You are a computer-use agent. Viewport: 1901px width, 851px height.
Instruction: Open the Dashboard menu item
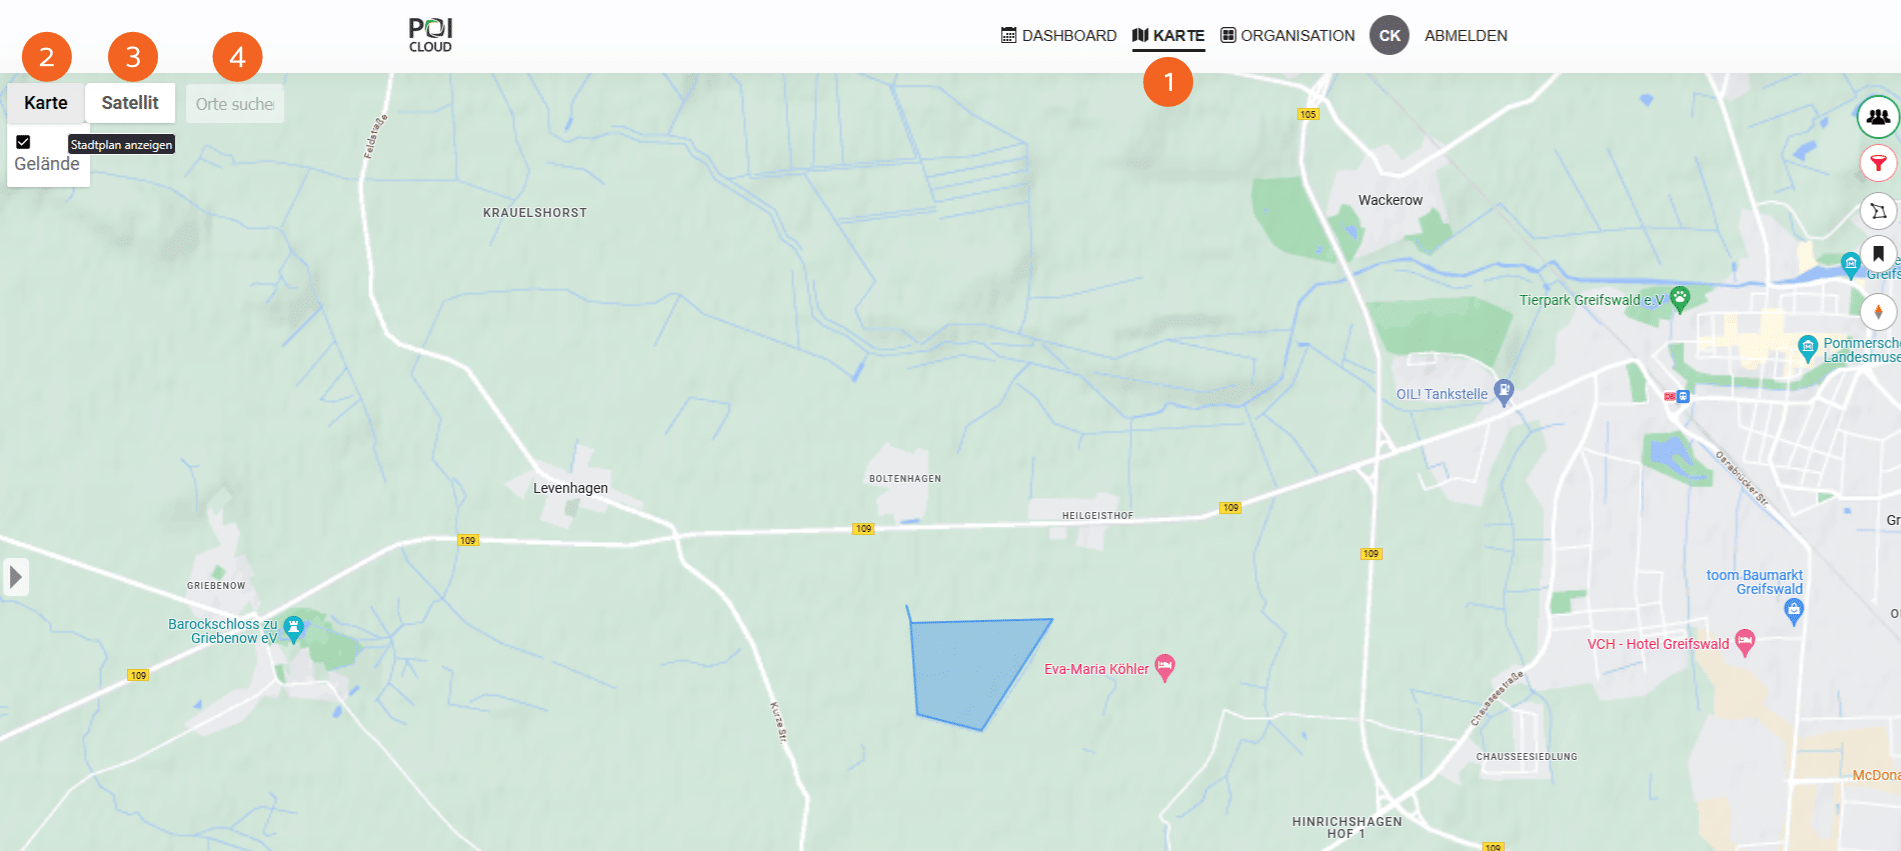click(x=1059, y=35)
